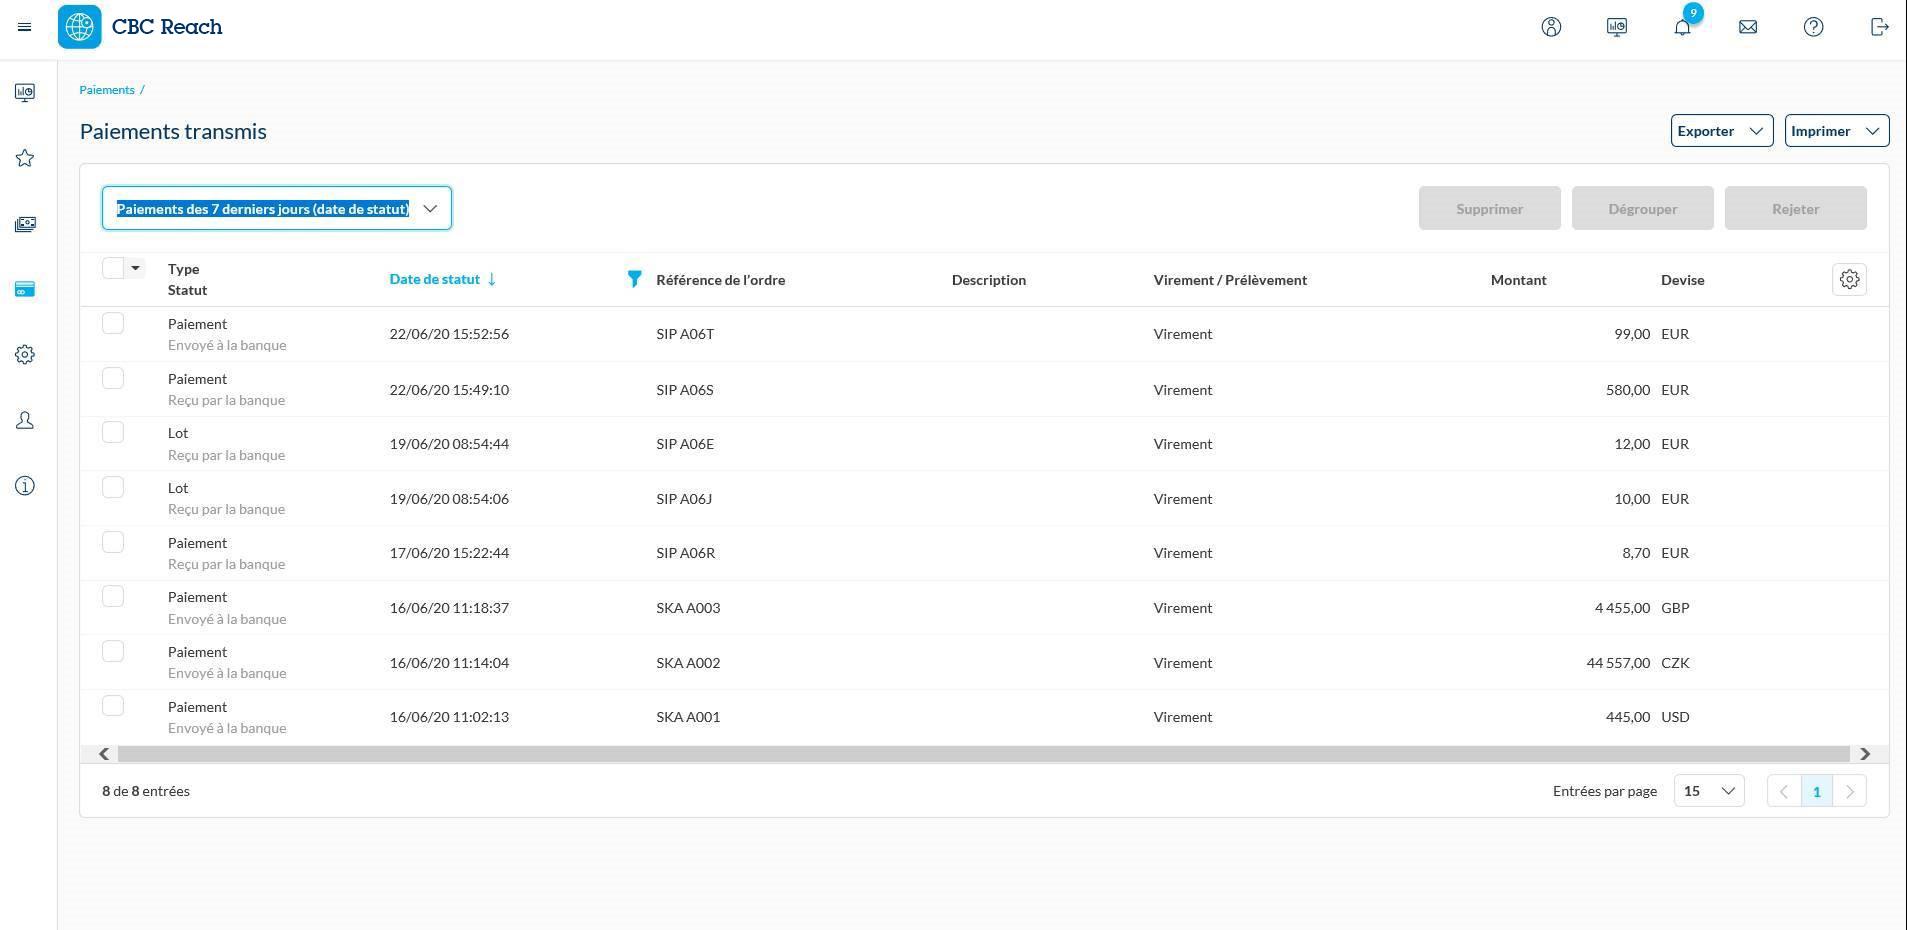Select checkbox for row SIP A06T
Image resolution: width=1907 pixels, height=930 pixels.
point(113,323)
